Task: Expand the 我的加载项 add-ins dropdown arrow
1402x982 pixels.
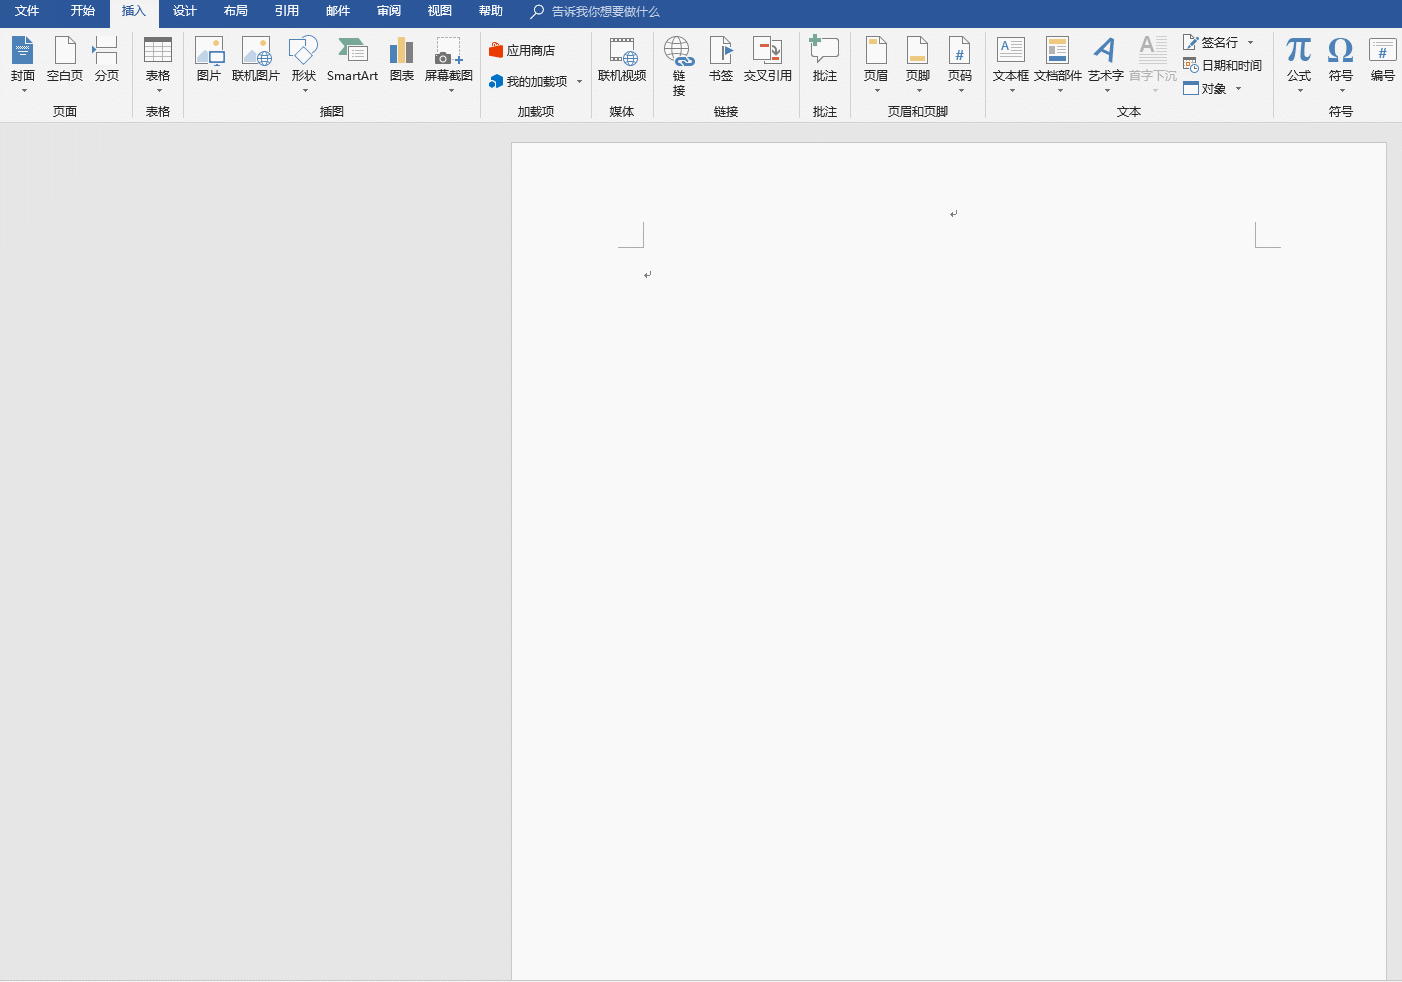Action: [579, 82]
